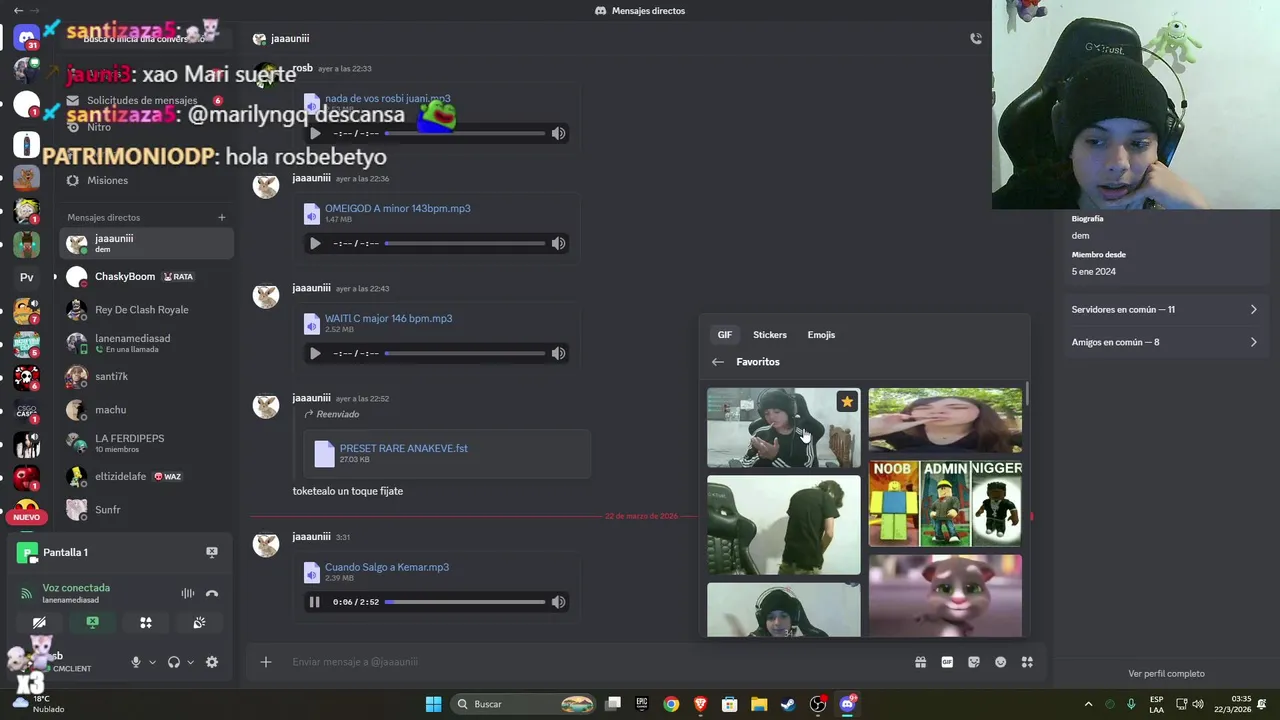1280x720 pixels.
Task: Seek in OMEIGOD A minor progress bar
Action: click(x=465, y=243)
